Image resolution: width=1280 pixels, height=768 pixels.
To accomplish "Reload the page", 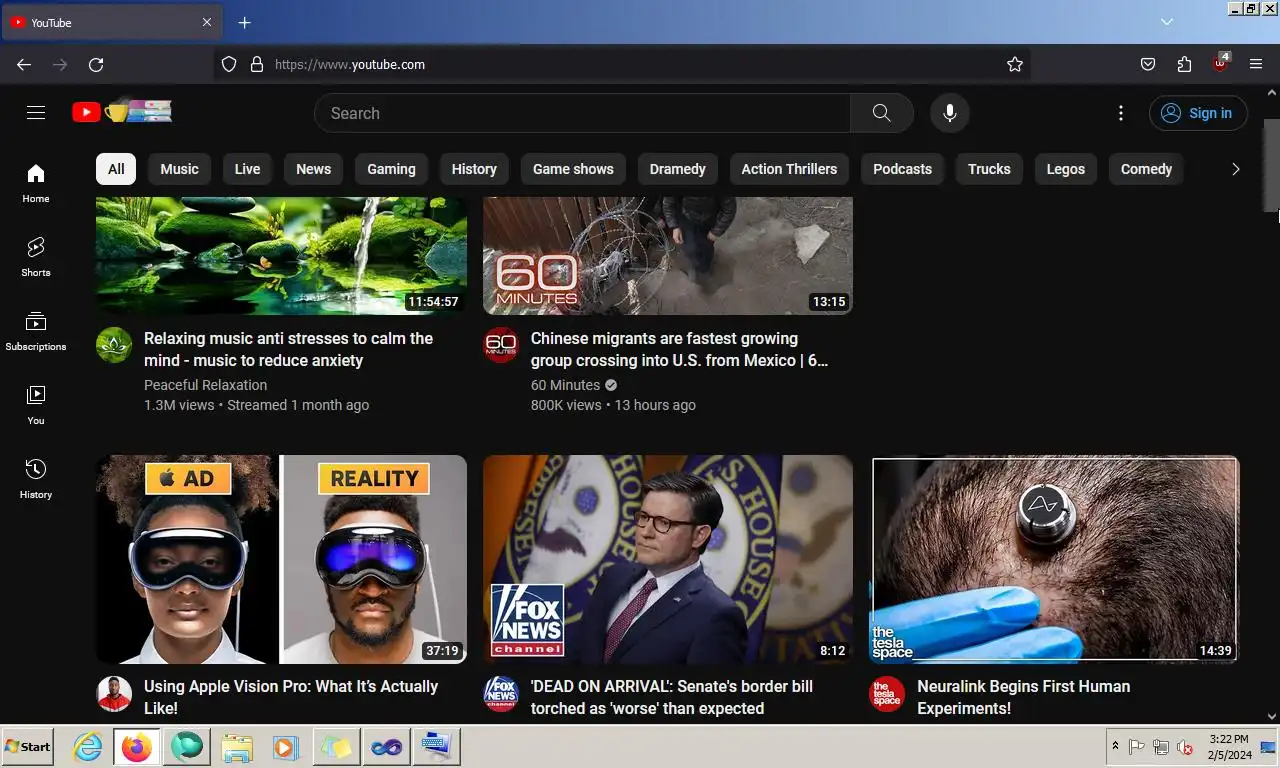I will (96, 64).
